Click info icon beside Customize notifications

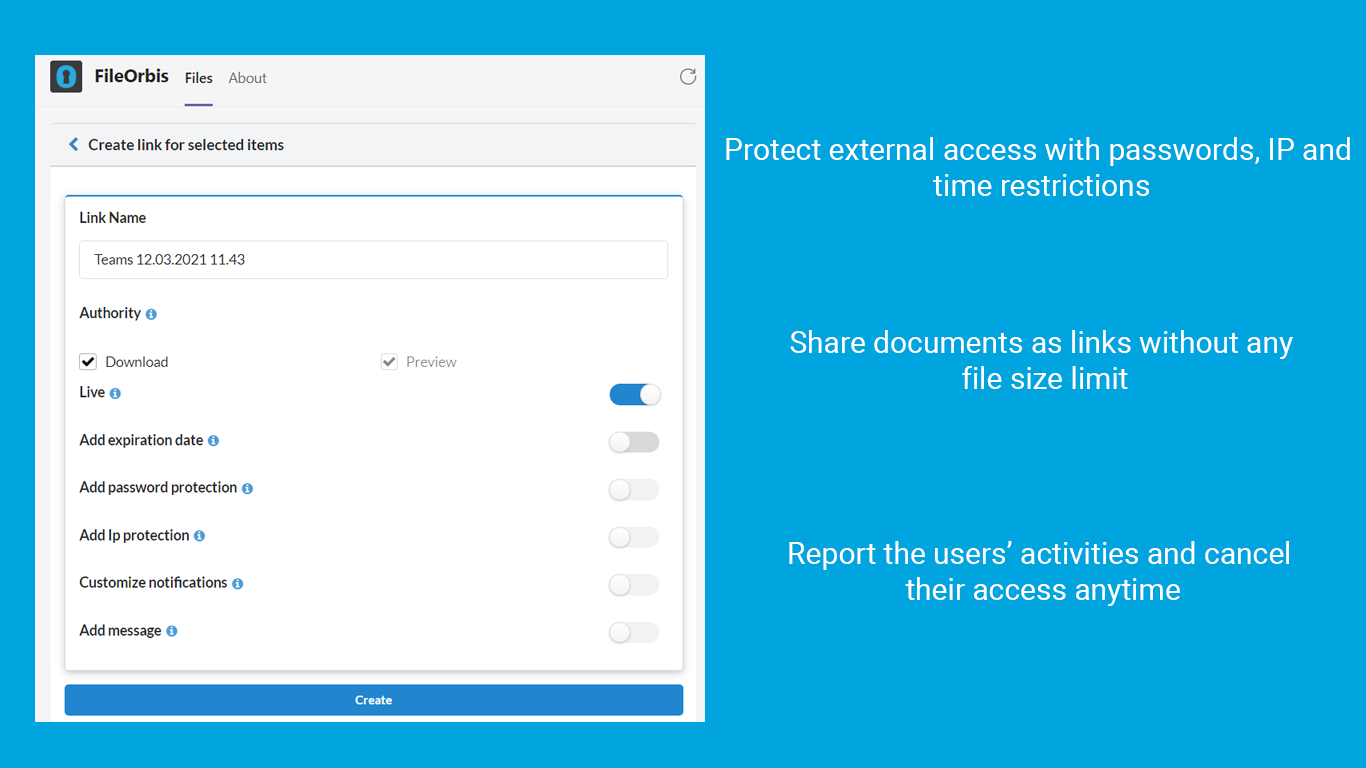(237, 584)
